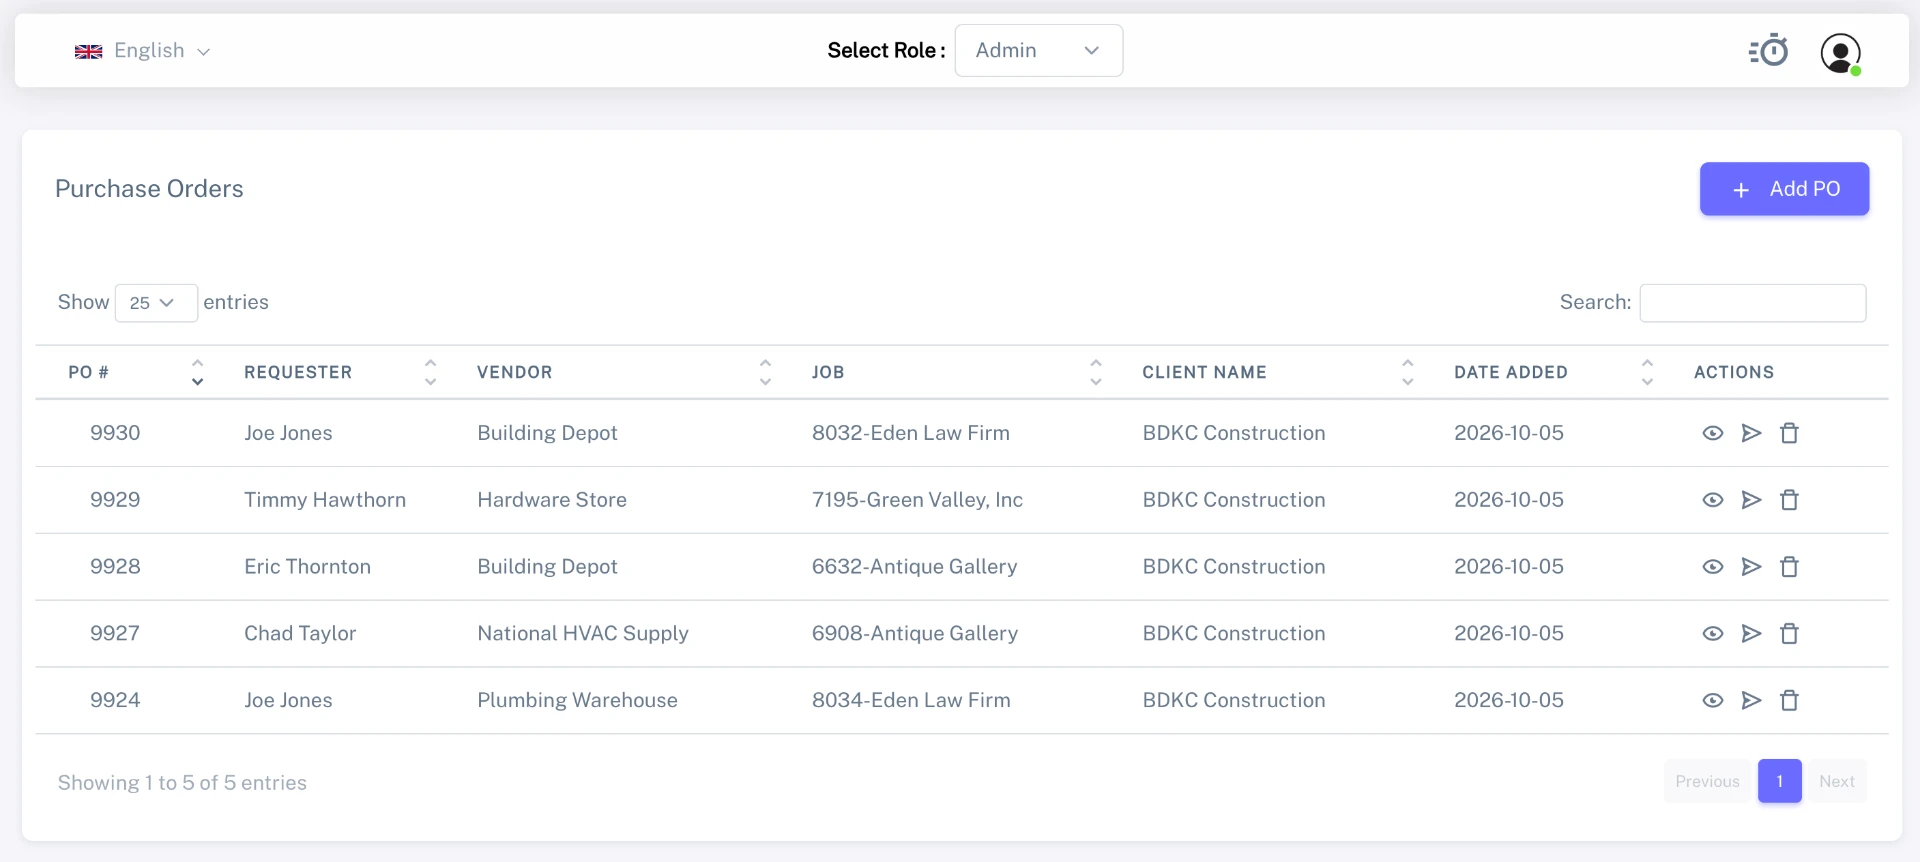The height and width of the screenshot is (862, 1920).
Task: Send purchase order 9927
Action: pos(1751,634)
